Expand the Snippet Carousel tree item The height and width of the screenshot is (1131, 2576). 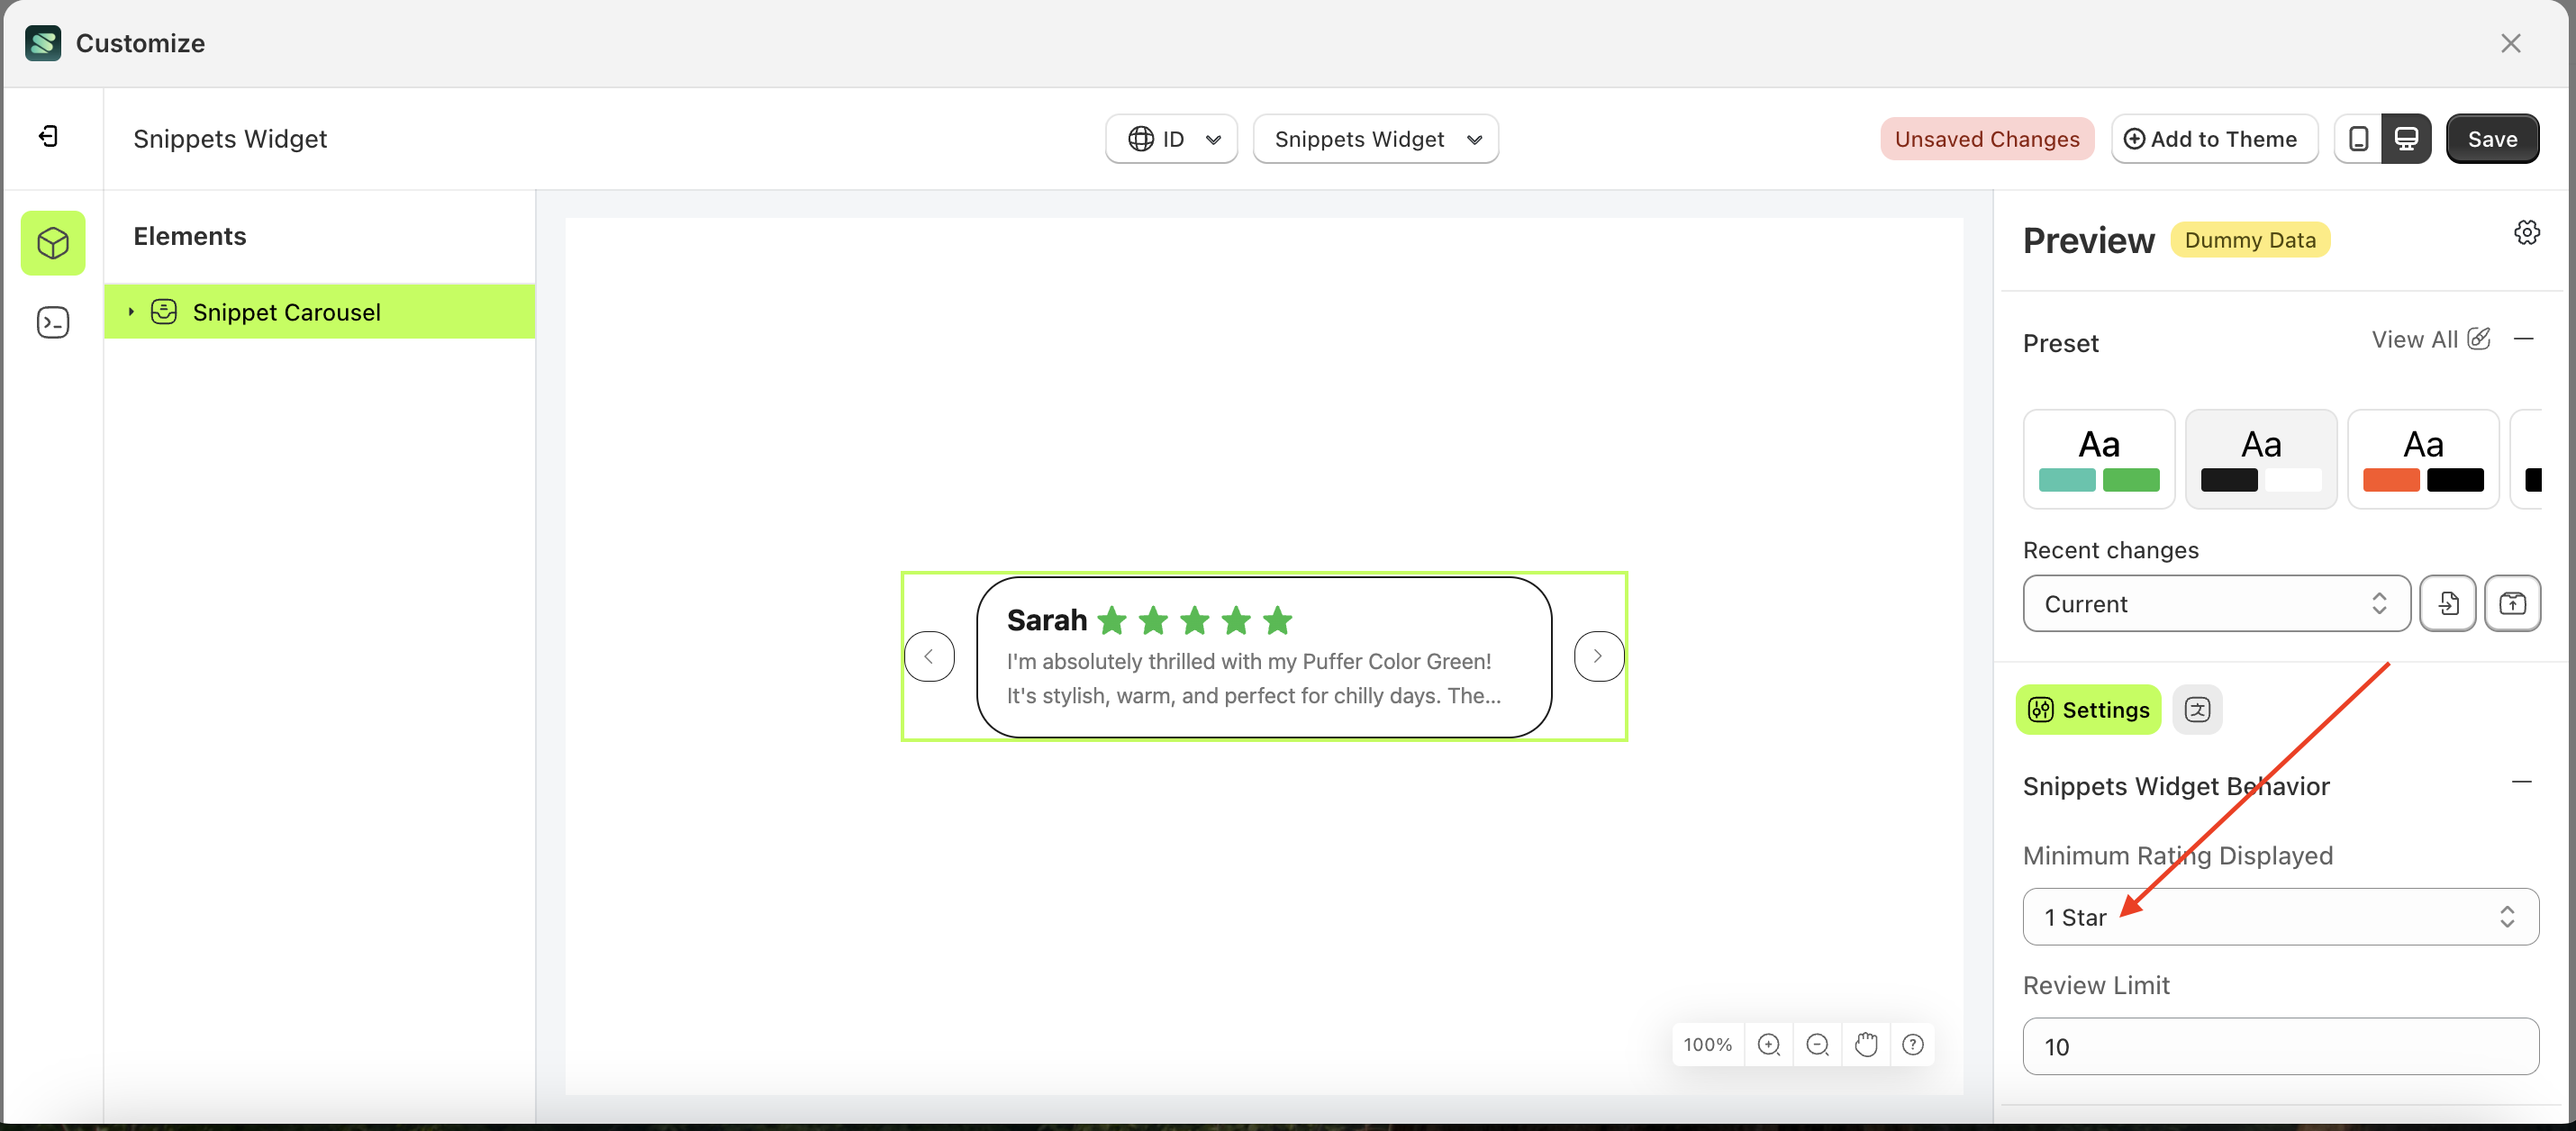[x=131, y=312]
